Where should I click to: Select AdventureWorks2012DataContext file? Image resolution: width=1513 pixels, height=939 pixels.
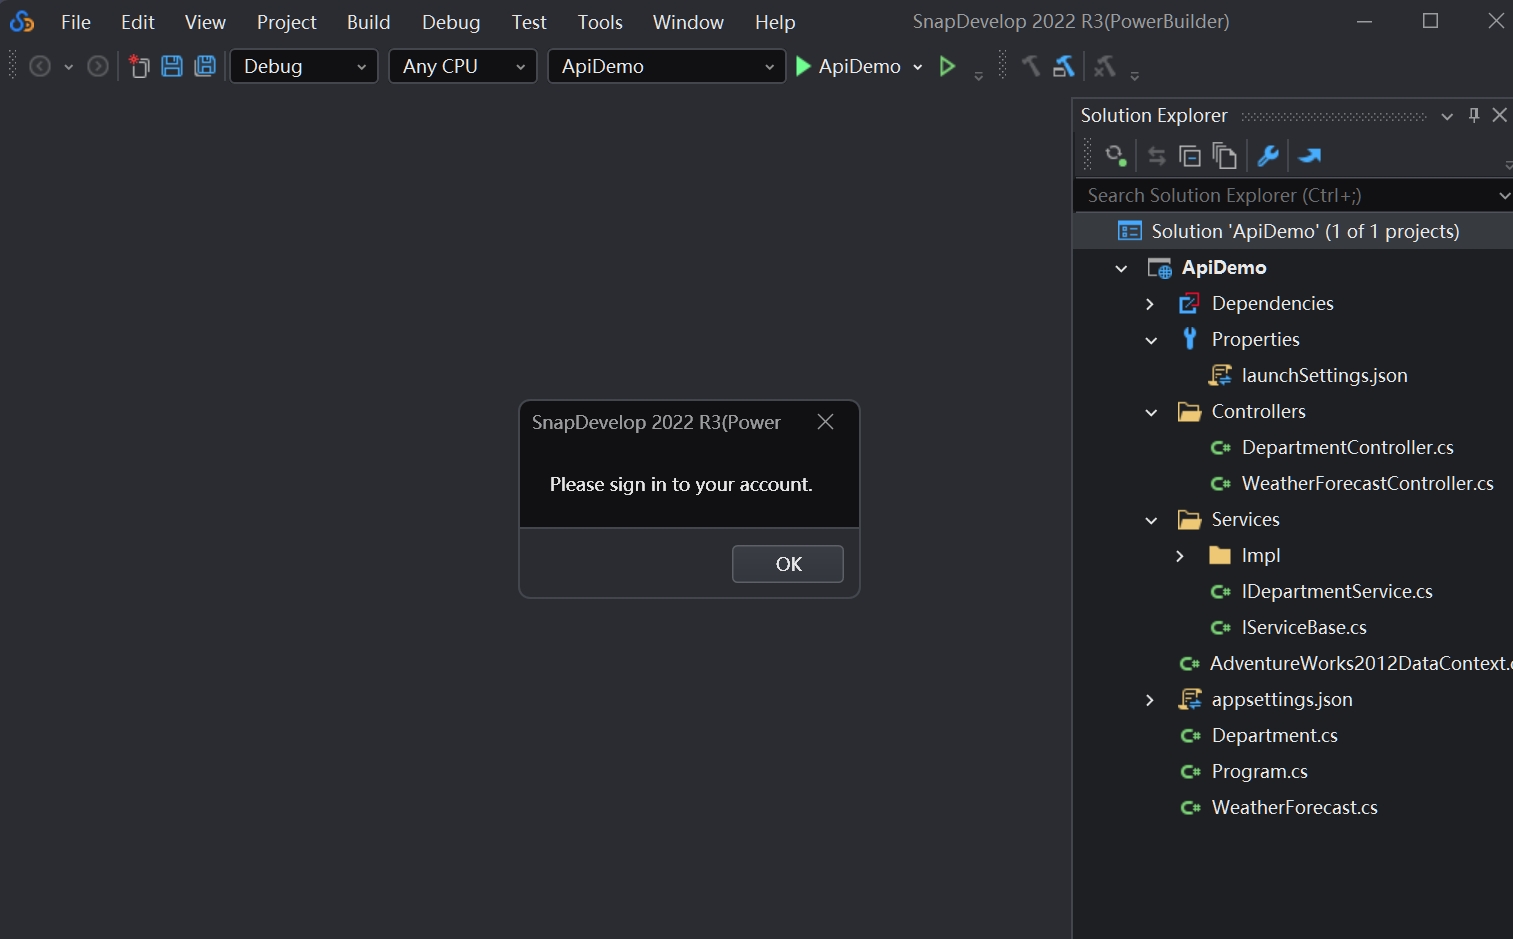coord(1360,663)
